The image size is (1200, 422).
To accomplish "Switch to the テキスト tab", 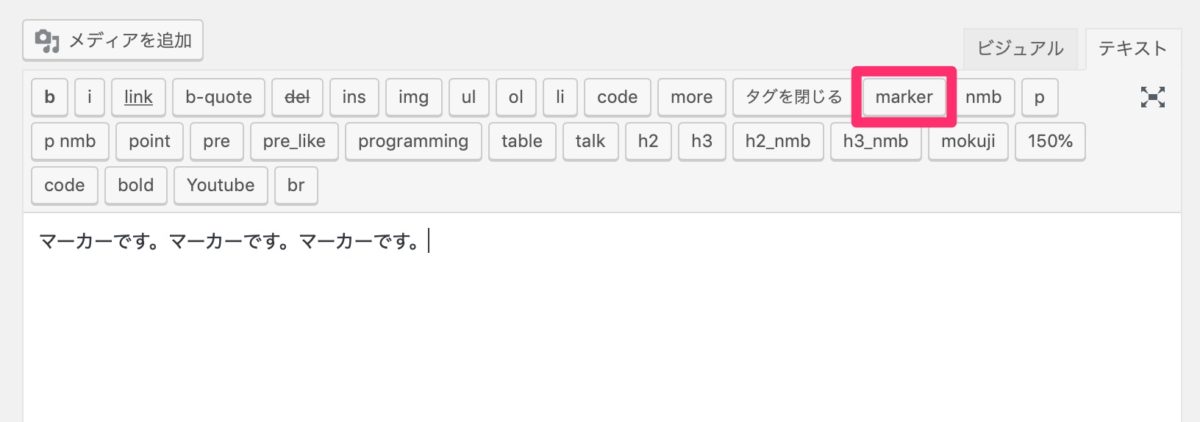I will [1132, 48].
